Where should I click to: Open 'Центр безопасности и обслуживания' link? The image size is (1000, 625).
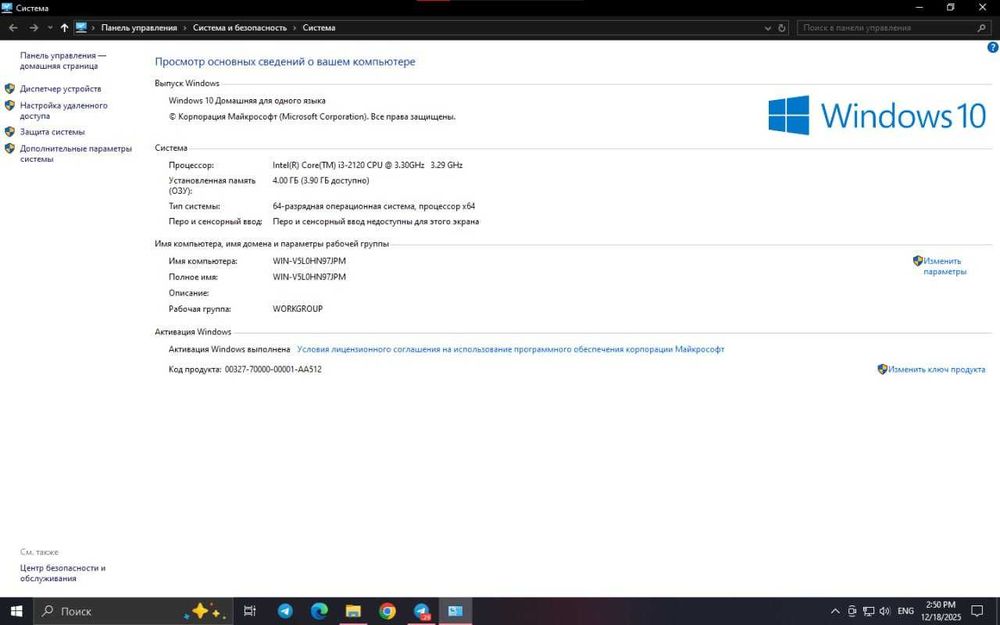pyautogui.click(x=62, y=573)
